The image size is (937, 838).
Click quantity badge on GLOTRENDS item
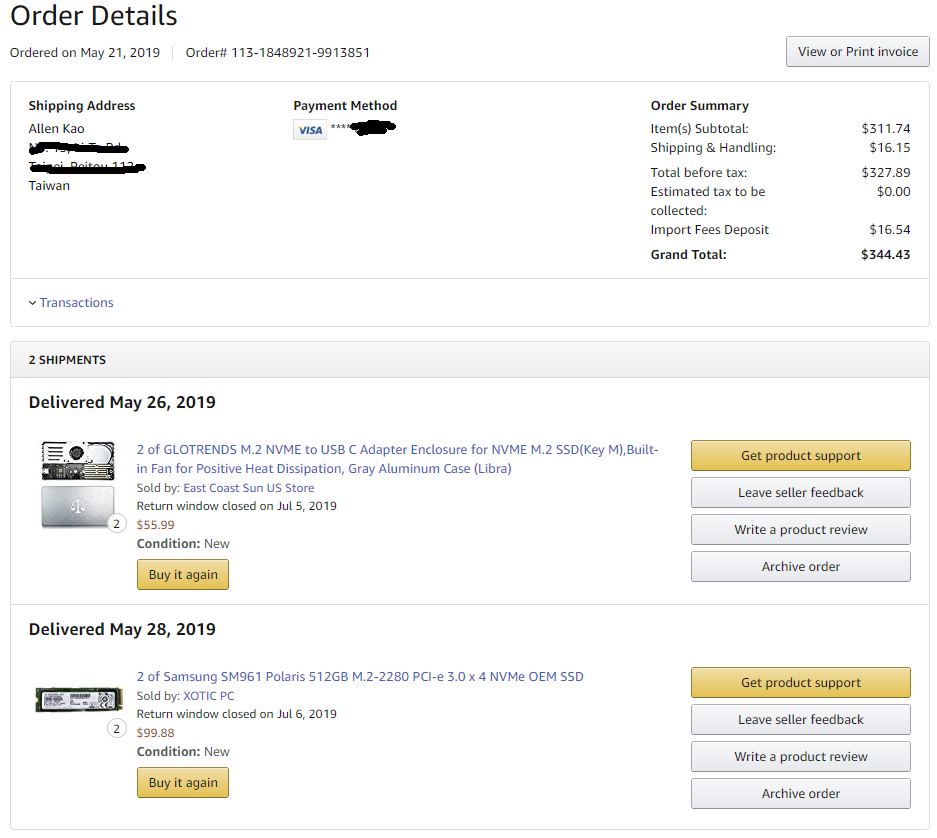tap(116, 523)
